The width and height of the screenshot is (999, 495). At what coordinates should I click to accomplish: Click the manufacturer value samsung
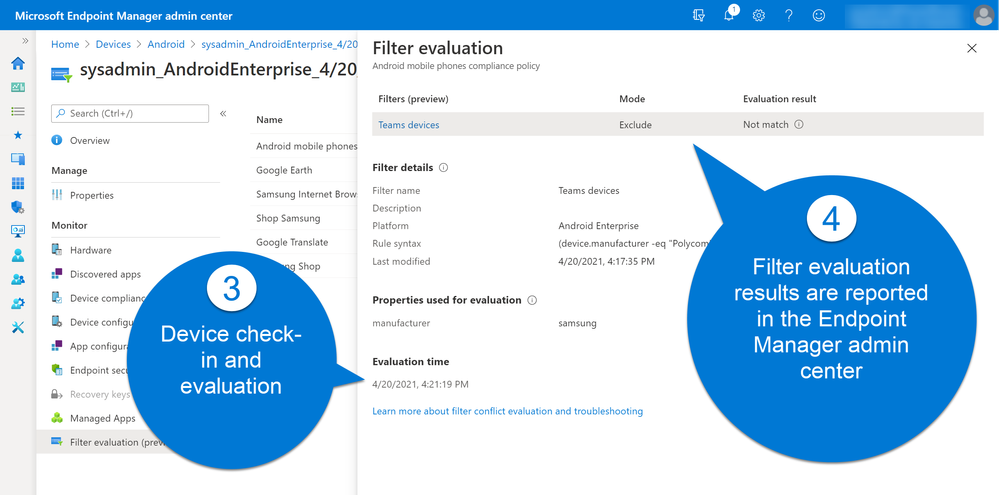pyautogui.click(x=577, y=323)
